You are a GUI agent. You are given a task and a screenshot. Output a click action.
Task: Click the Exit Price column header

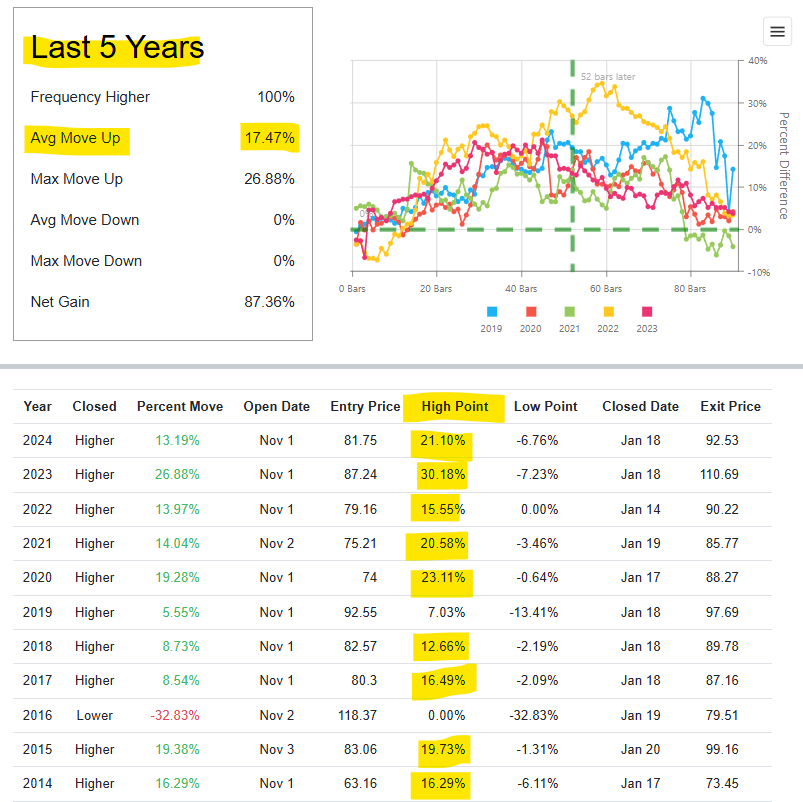[x=730, y=406]
